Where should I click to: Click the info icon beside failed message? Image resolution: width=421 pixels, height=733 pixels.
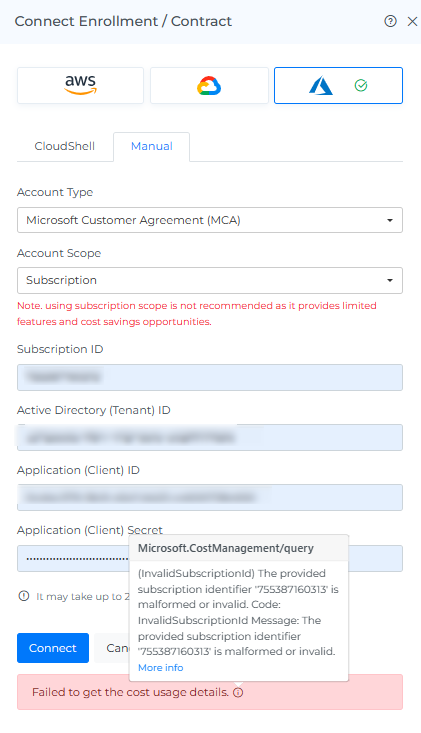coord(238,692)
